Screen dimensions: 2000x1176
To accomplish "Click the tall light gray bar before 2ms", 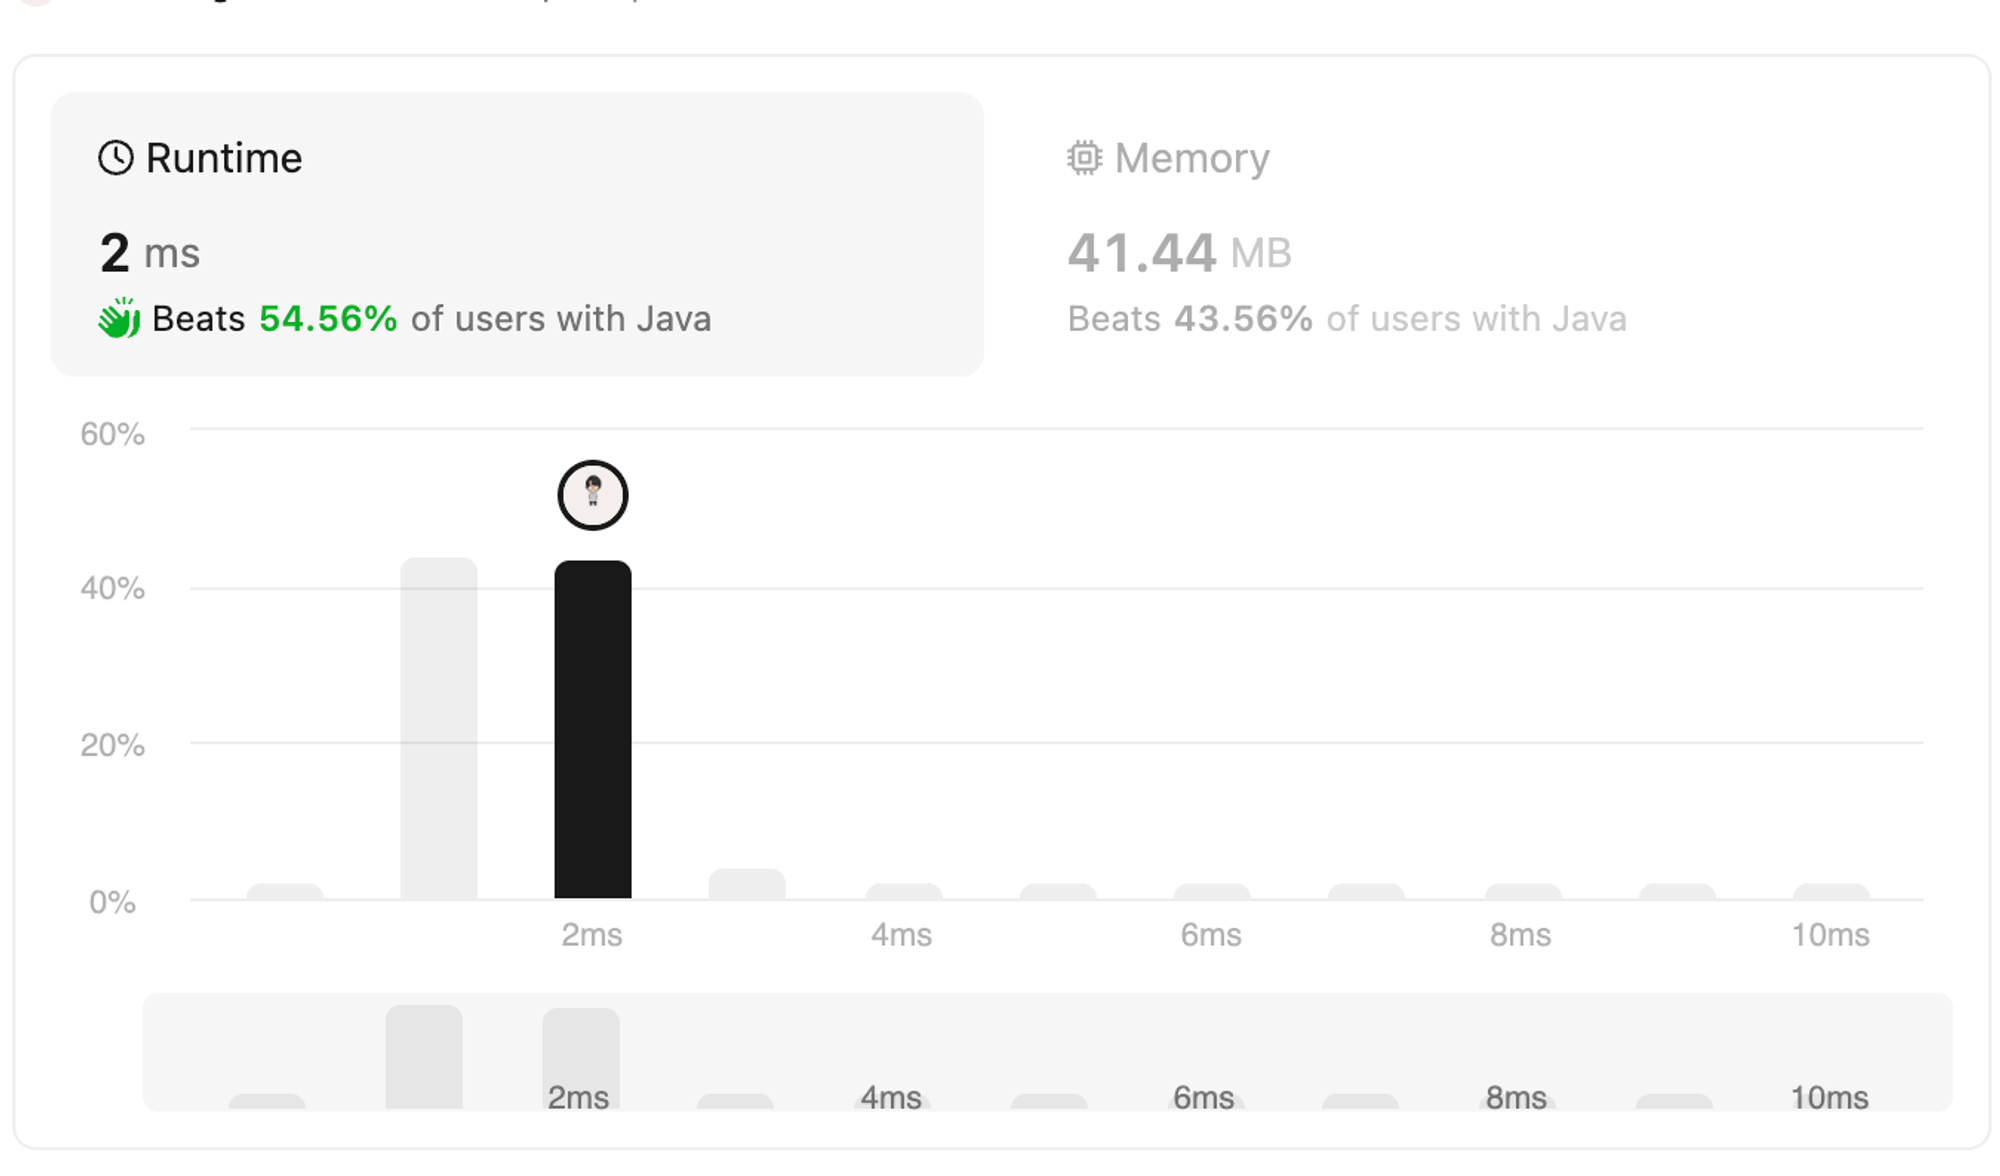I will (439, 728).
